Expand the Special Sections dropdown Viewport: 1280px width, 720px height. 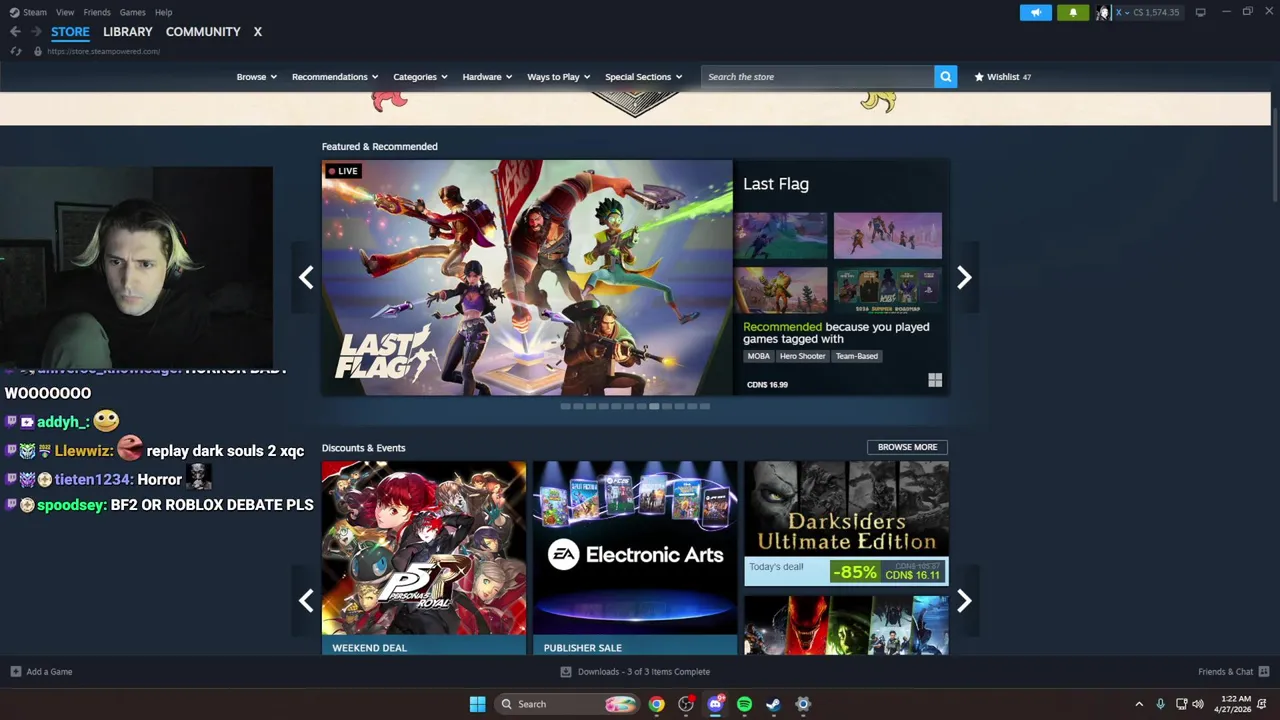(x=643, y=77)
